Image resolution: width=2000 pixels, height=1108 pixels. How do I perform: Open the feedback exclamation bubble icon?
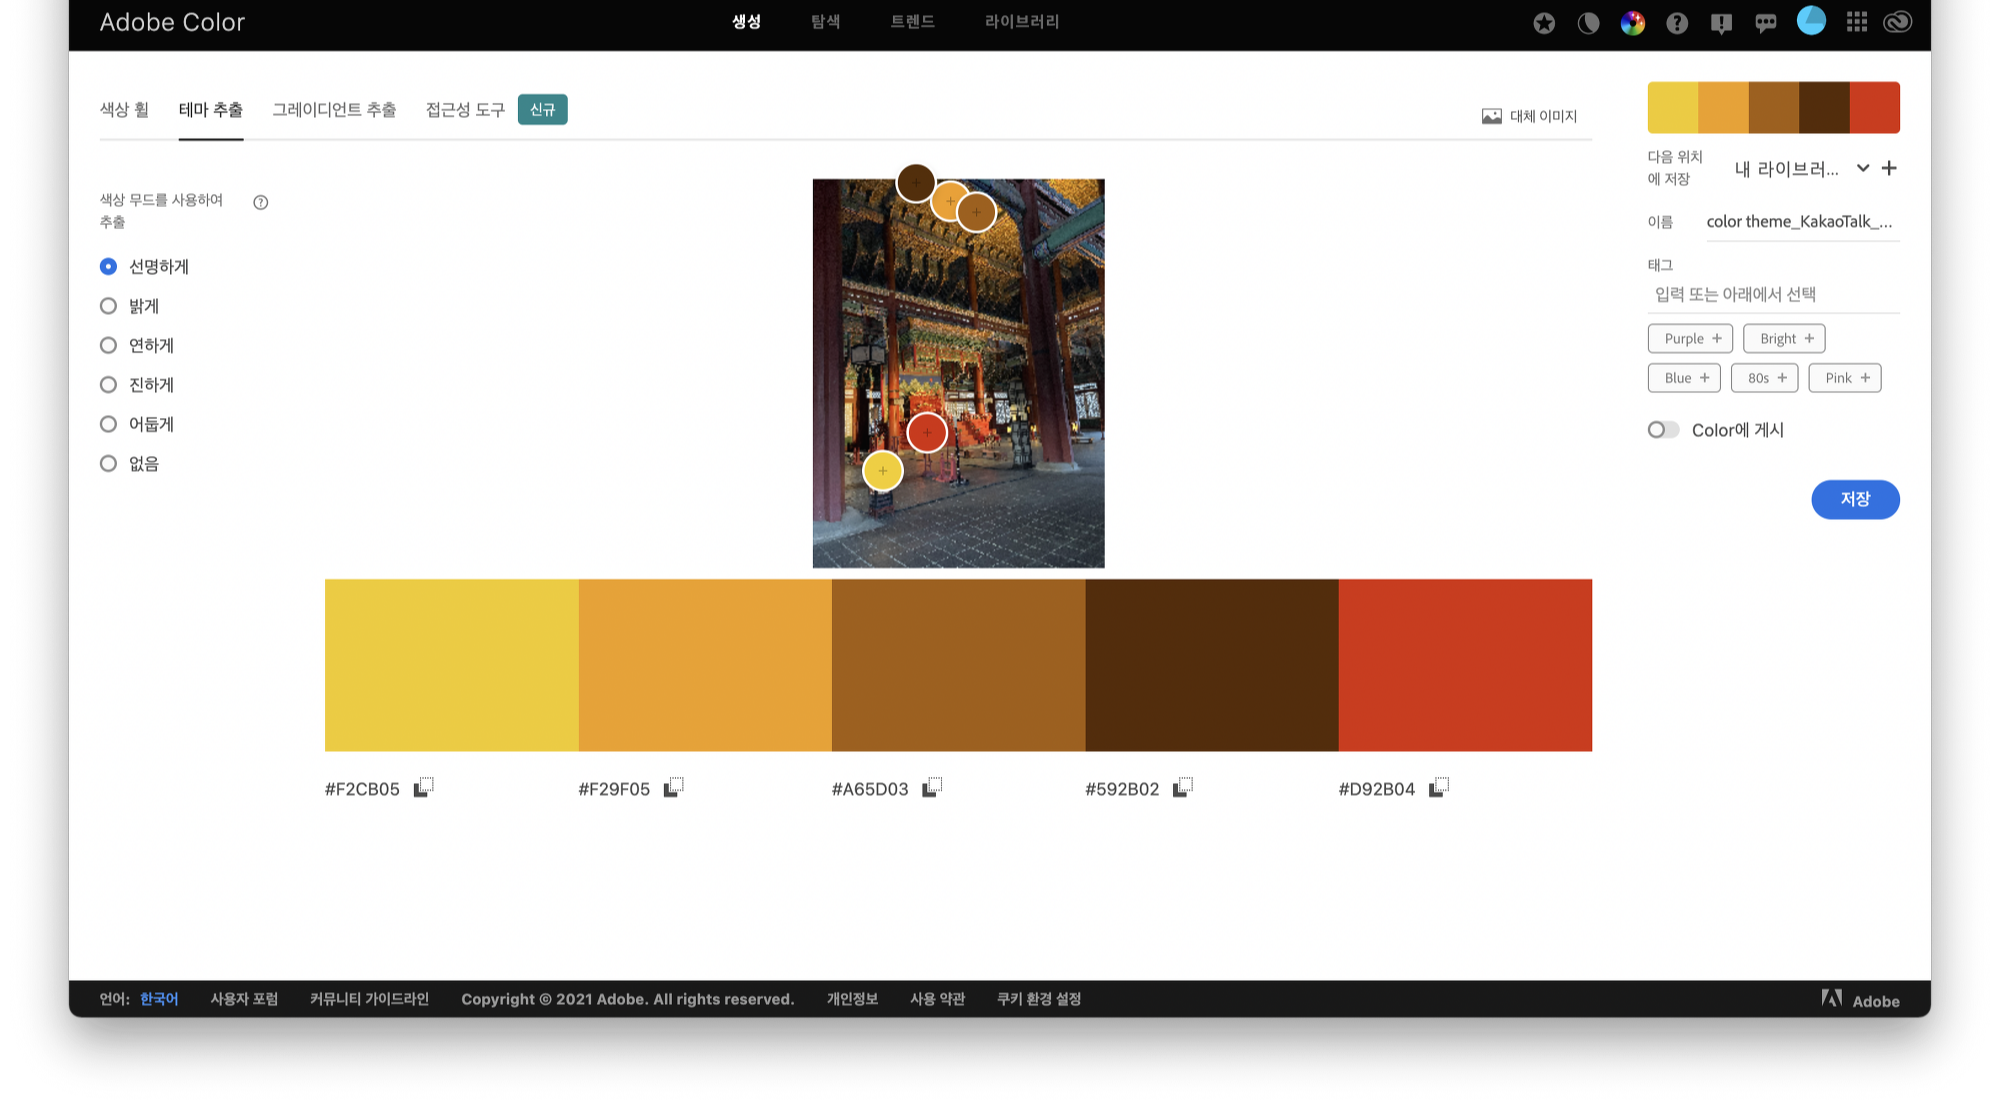(1721, 24)
